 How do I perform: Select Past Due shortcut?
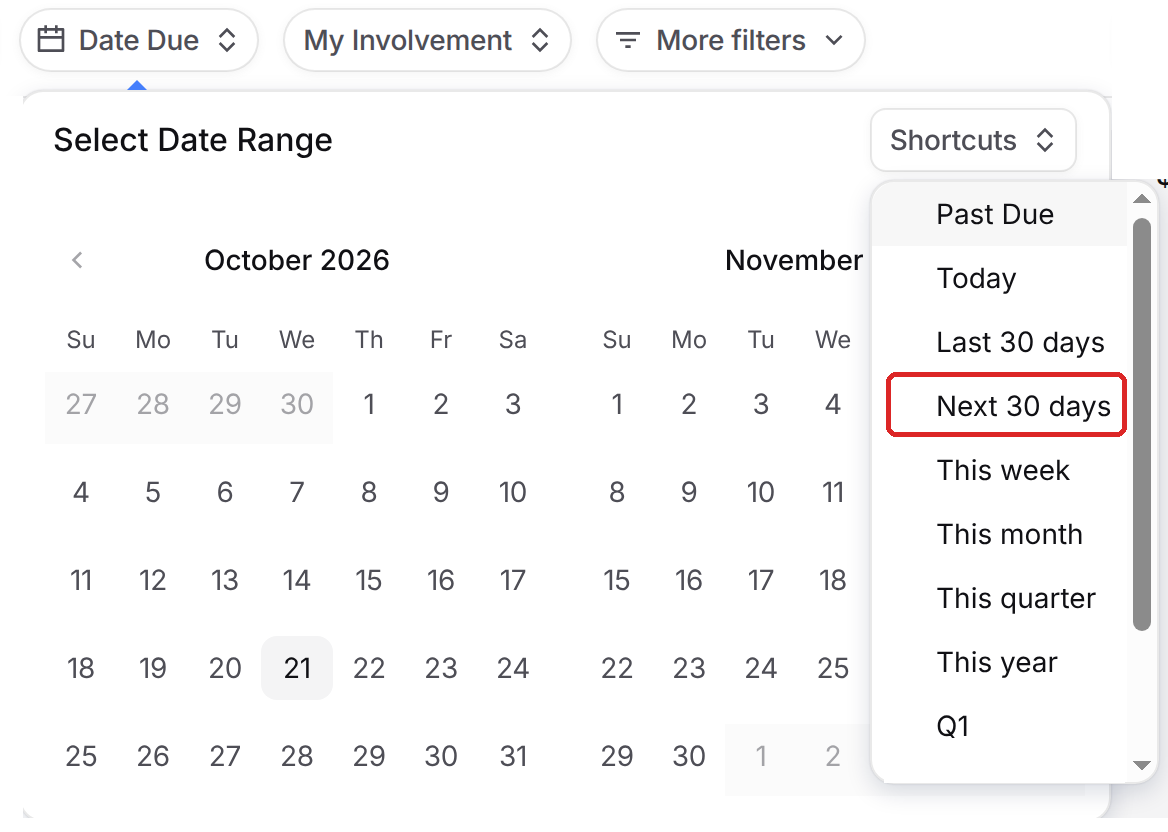(1000, 215)
